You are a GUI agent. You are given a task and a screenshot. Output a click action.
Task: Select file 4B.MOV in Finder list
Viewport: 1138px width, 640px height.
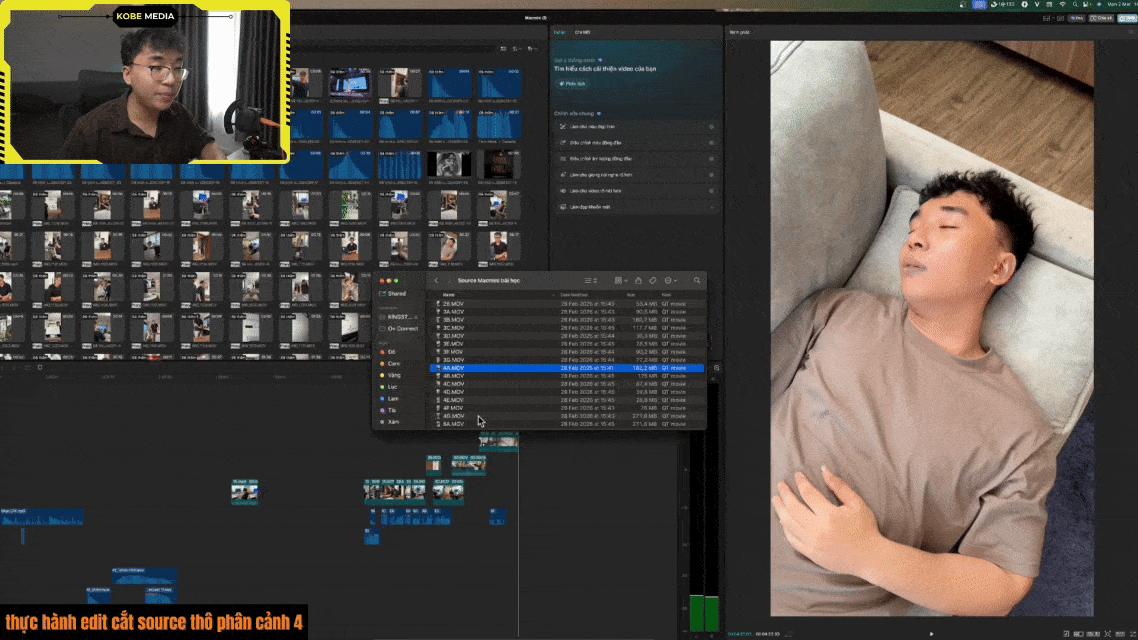452,376
